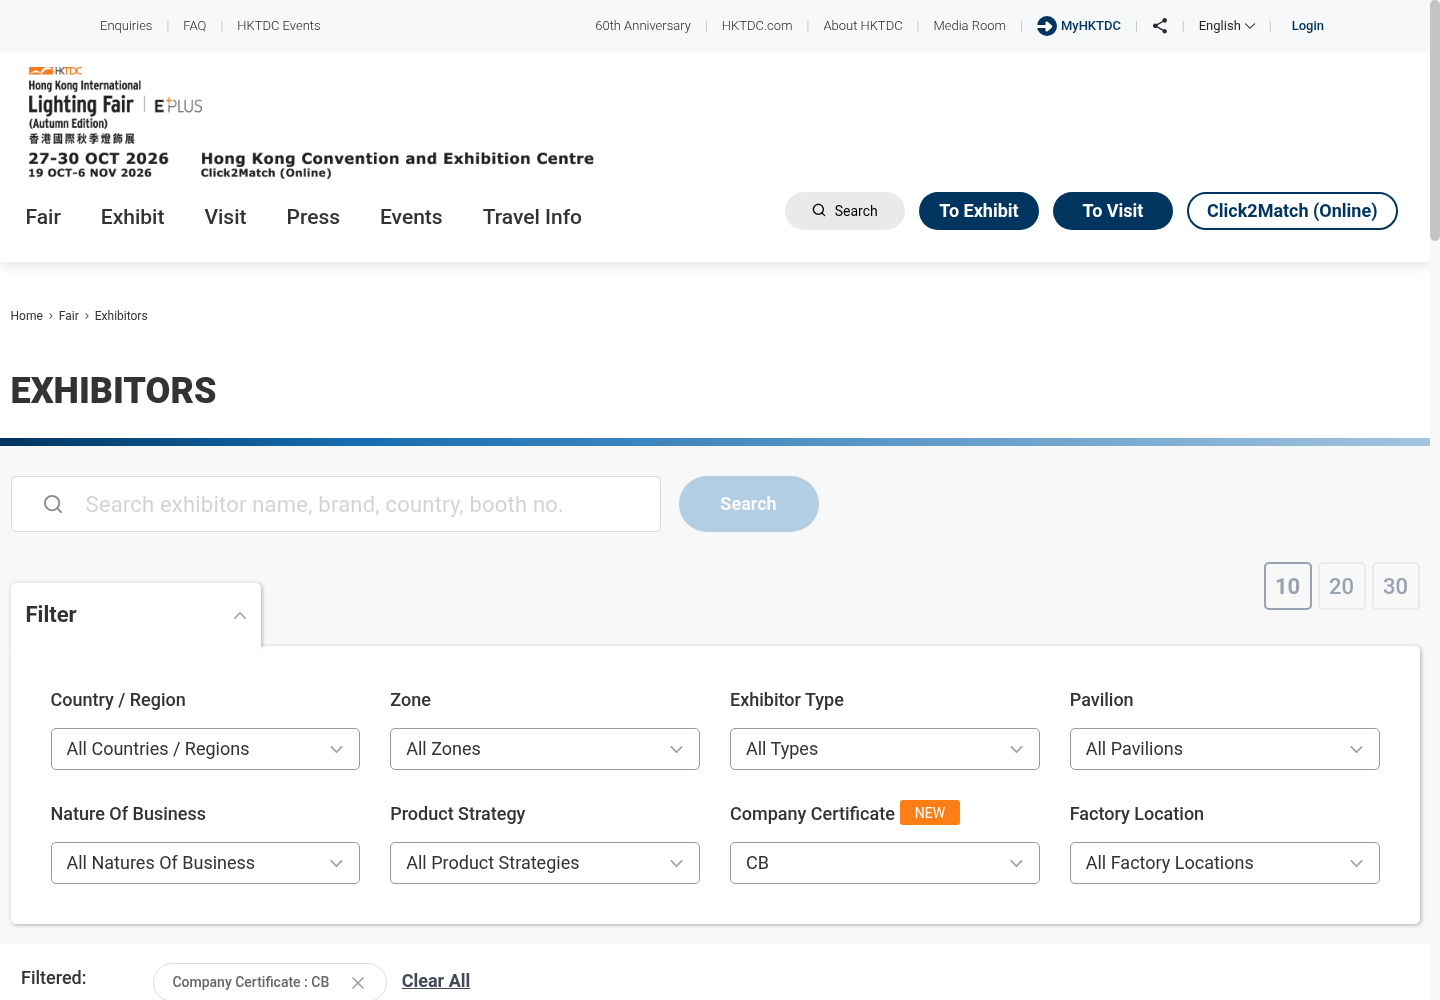
Task: Open the Travel Info menu
Action: (x=532, y=217)
